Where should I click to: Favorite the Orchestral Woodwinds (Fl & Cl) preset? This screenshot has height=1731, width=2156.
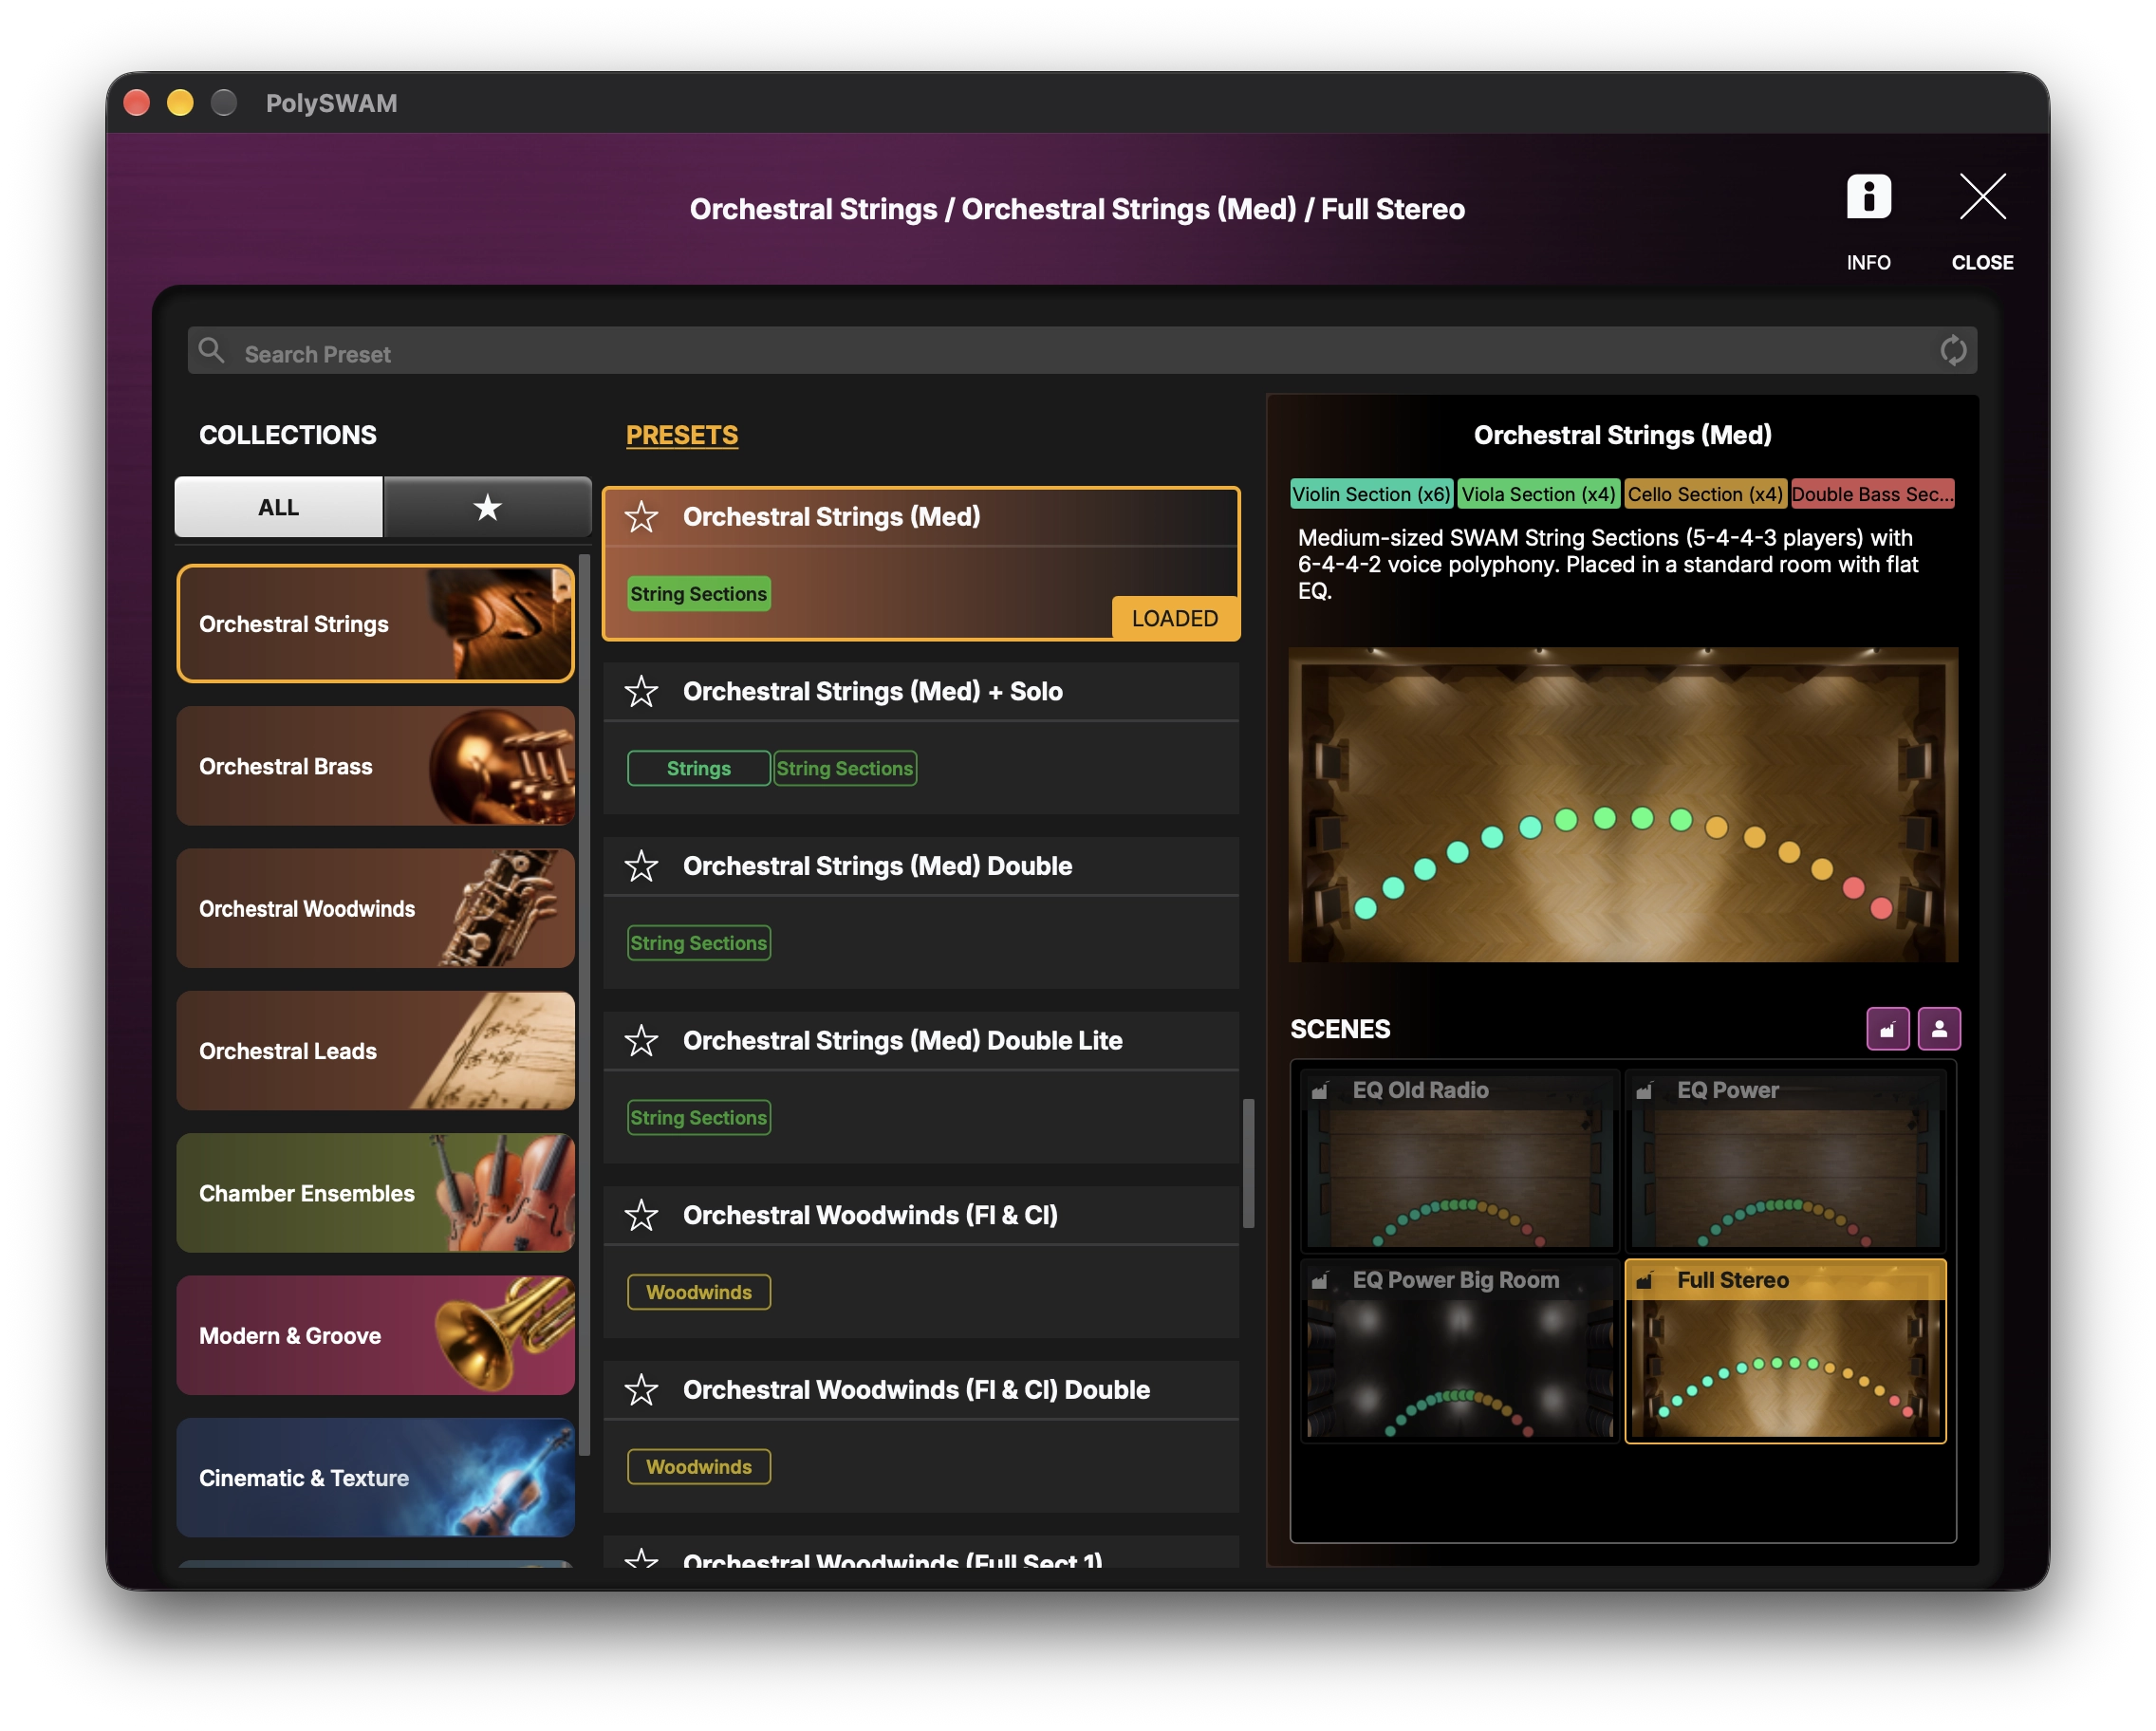641,1215
